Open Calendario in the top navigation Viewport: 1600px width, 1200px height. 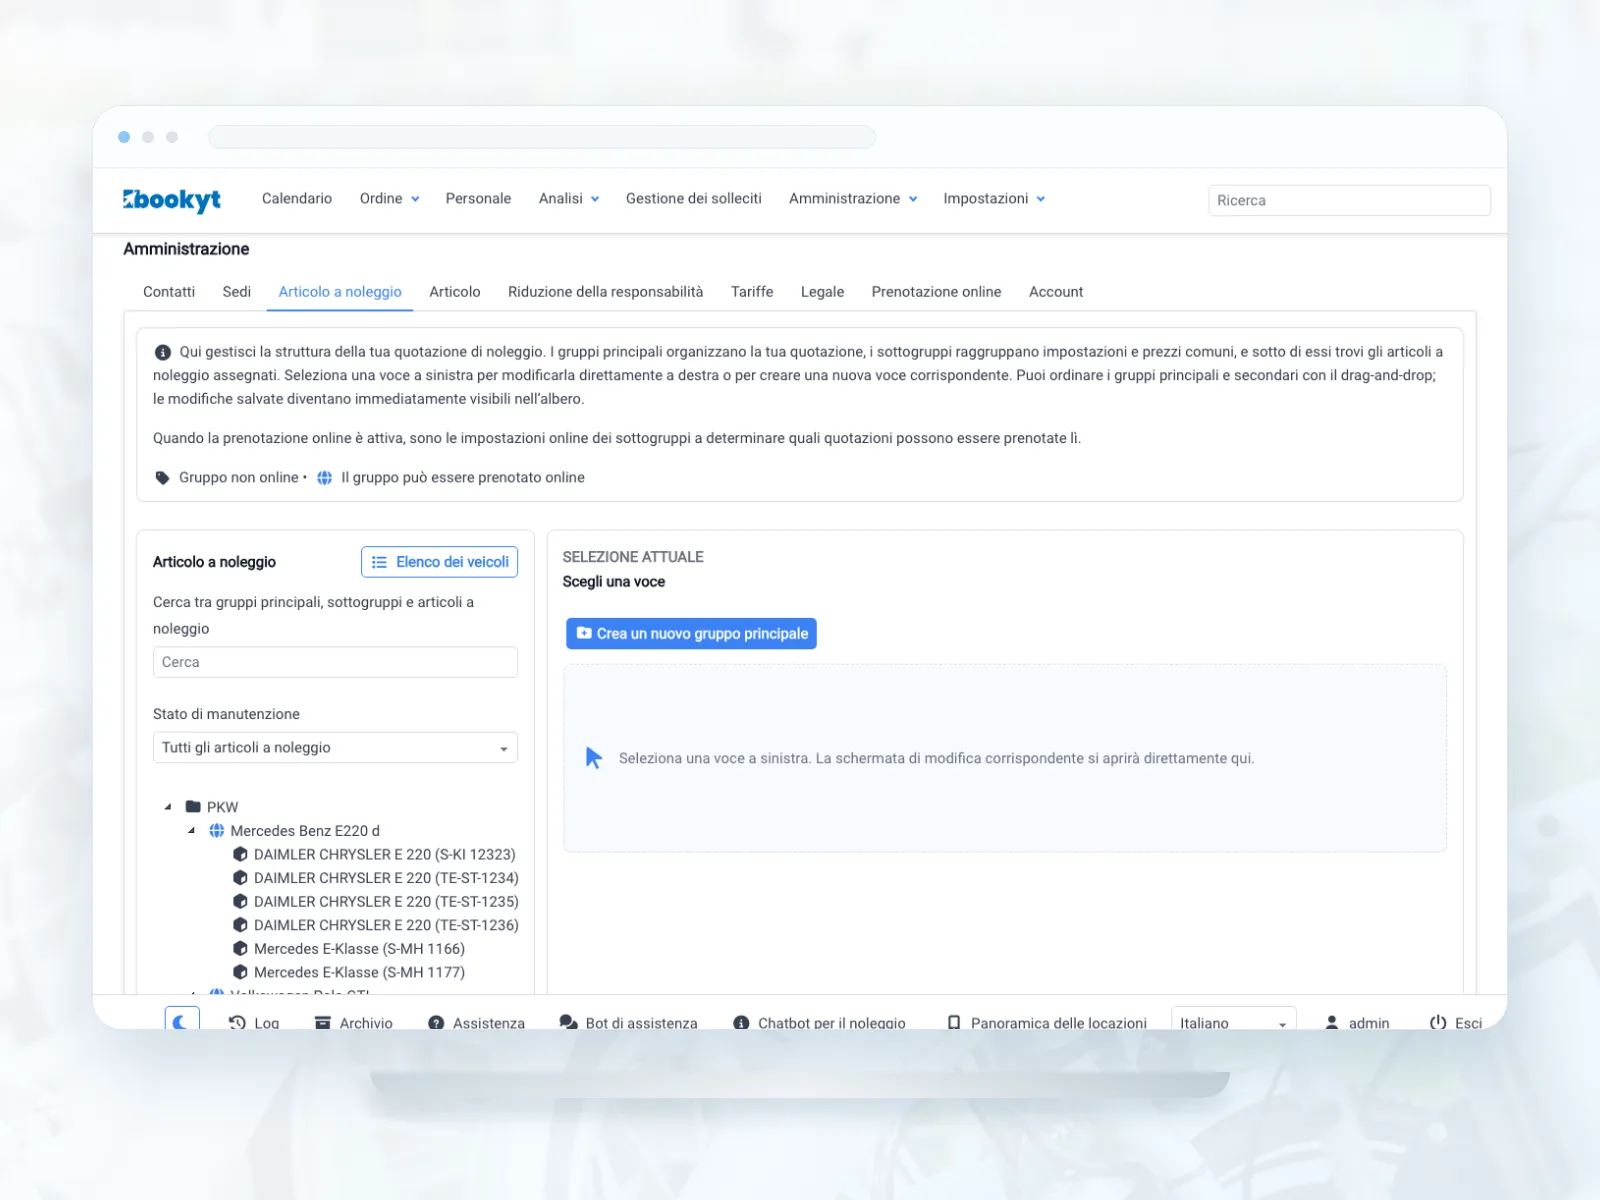[297, 199]
